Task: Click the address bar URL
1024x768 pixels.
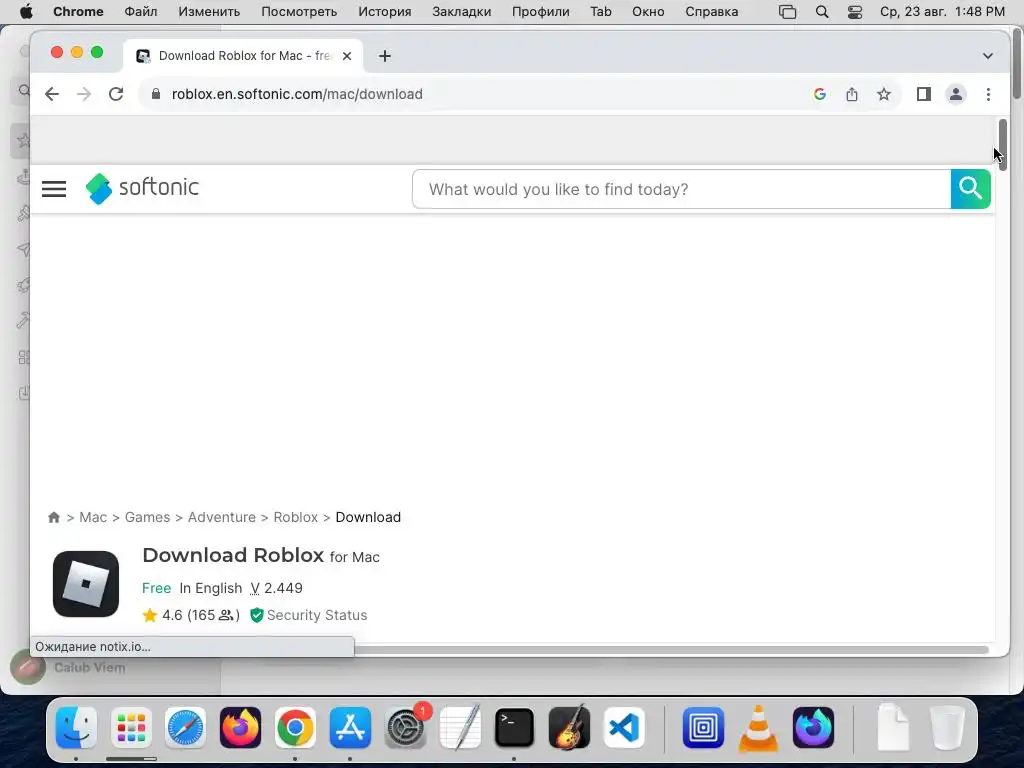Action: (297, 94)
